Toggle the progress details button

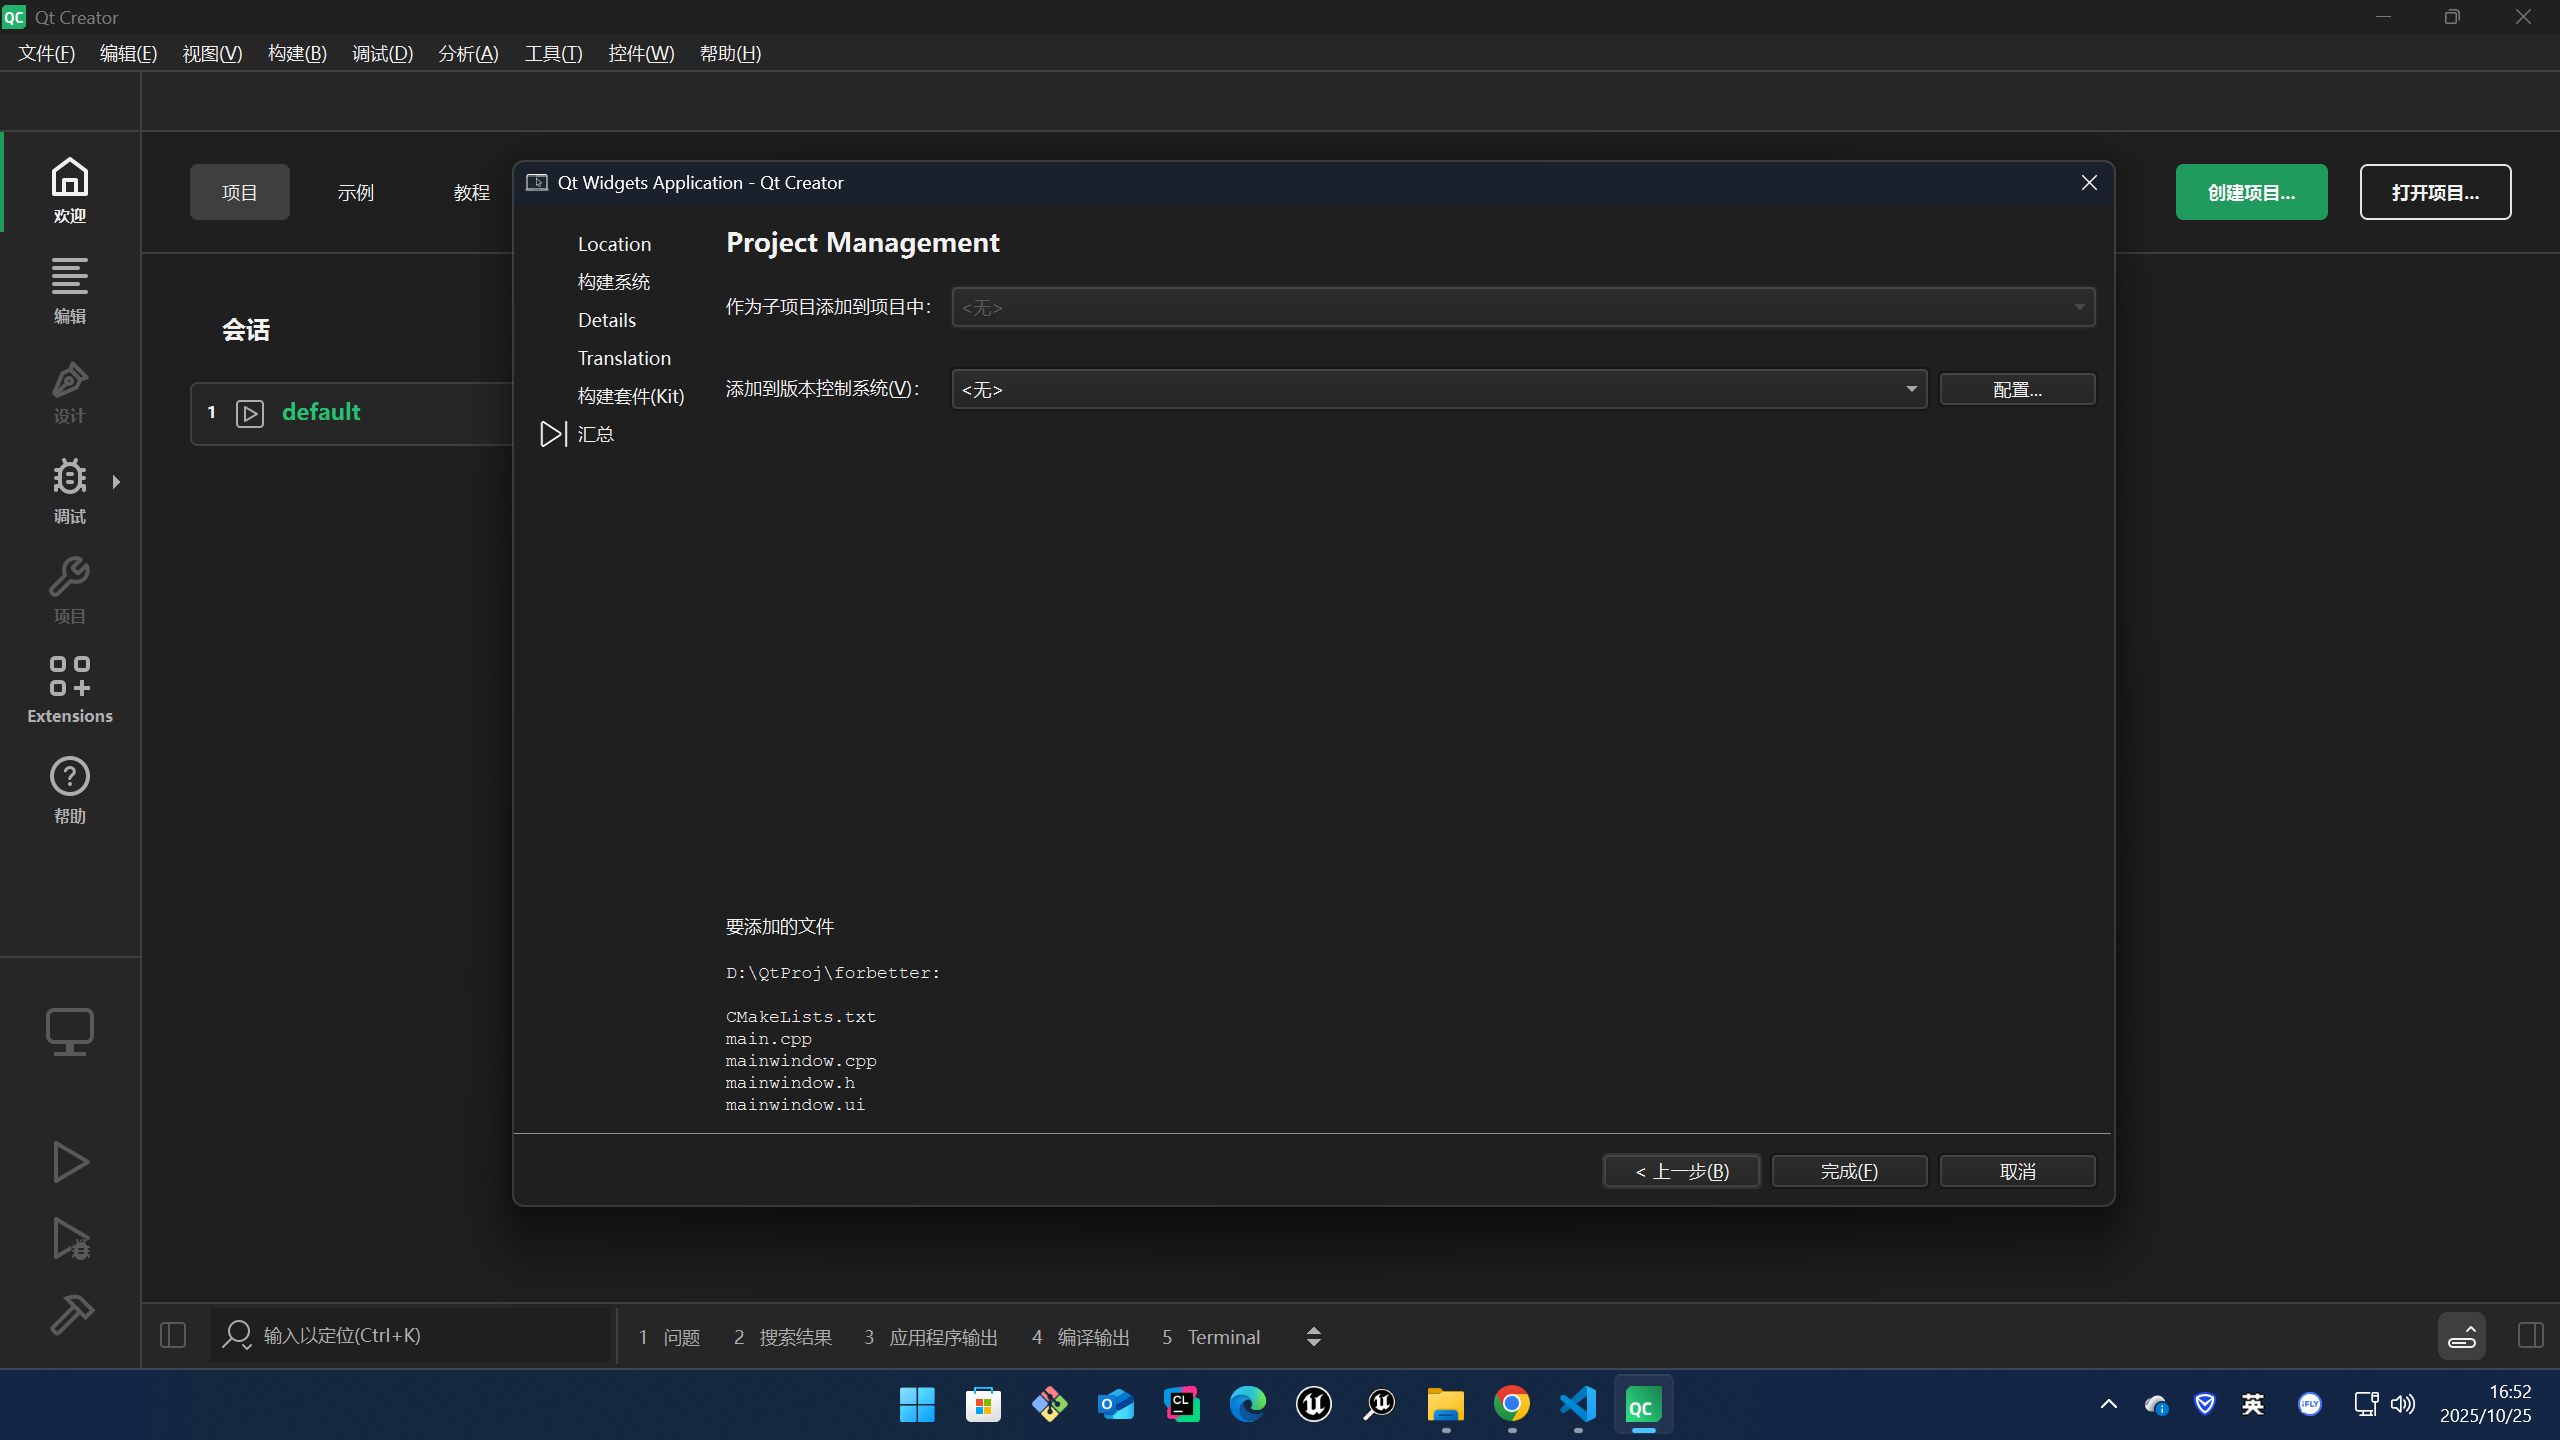tap(2461, 1336)
